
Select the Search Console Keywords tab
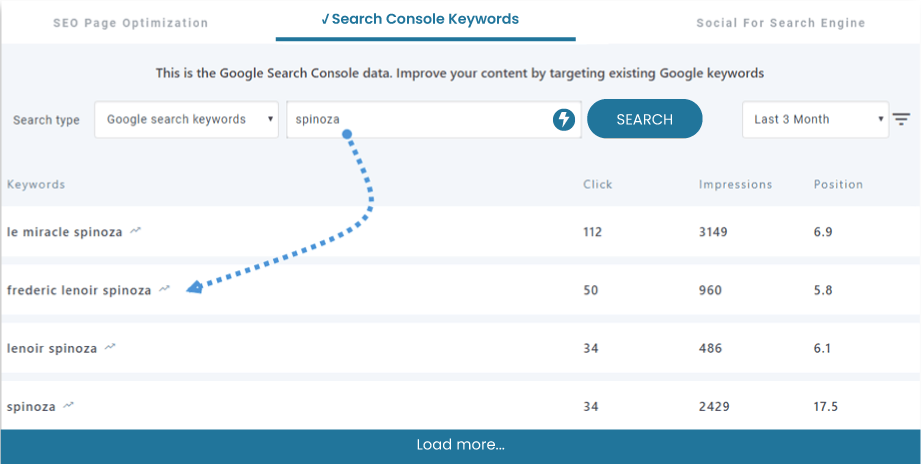tap(426, 20)
